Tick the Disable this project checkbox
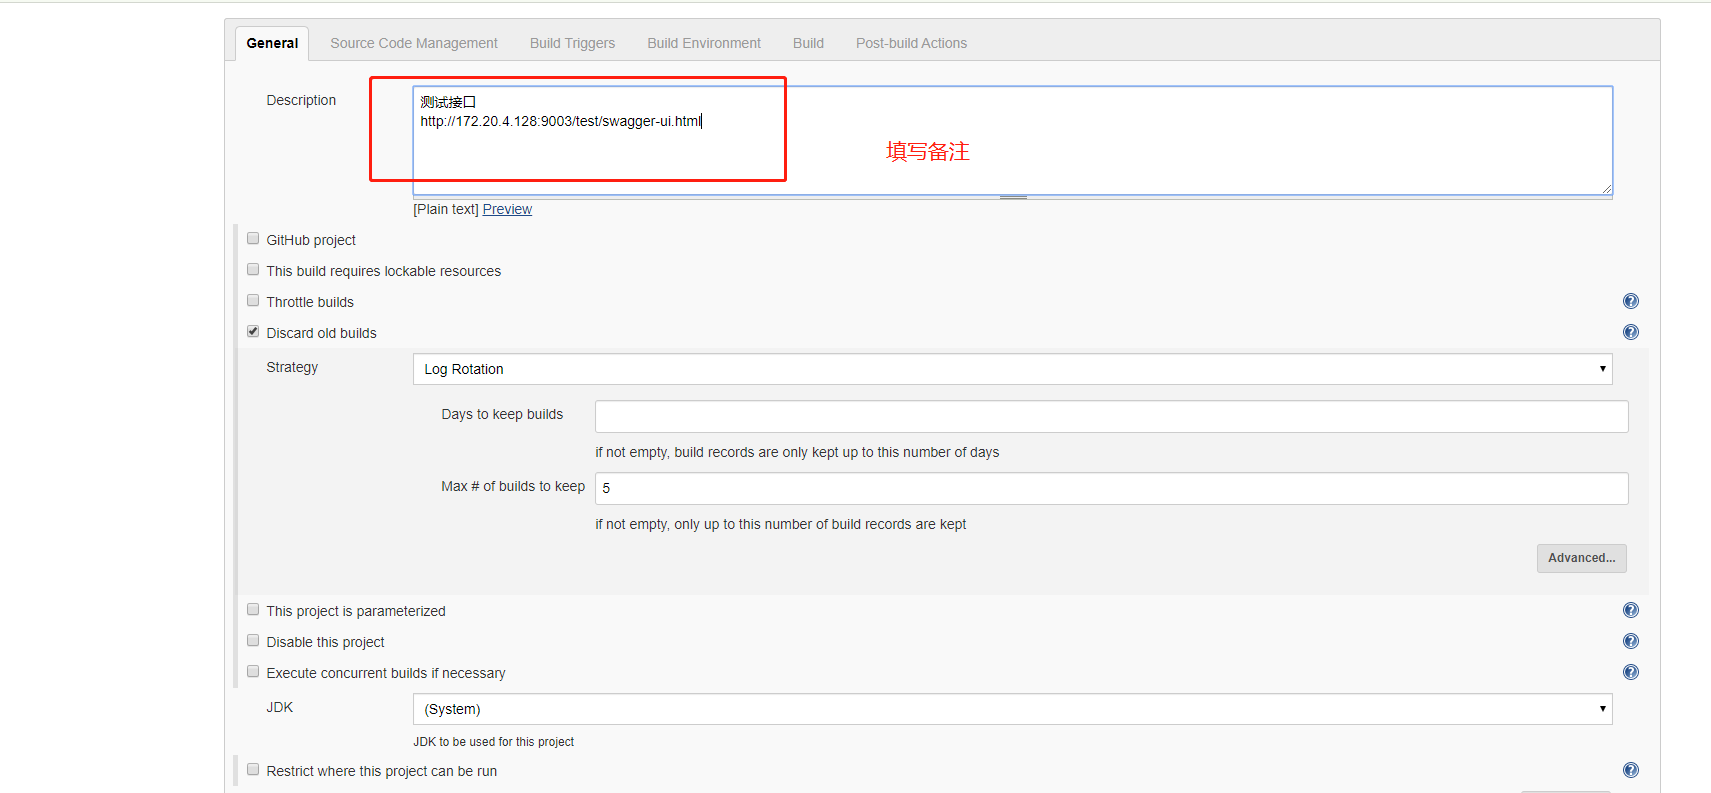The image size is (1711, 793). coord(253,641)
